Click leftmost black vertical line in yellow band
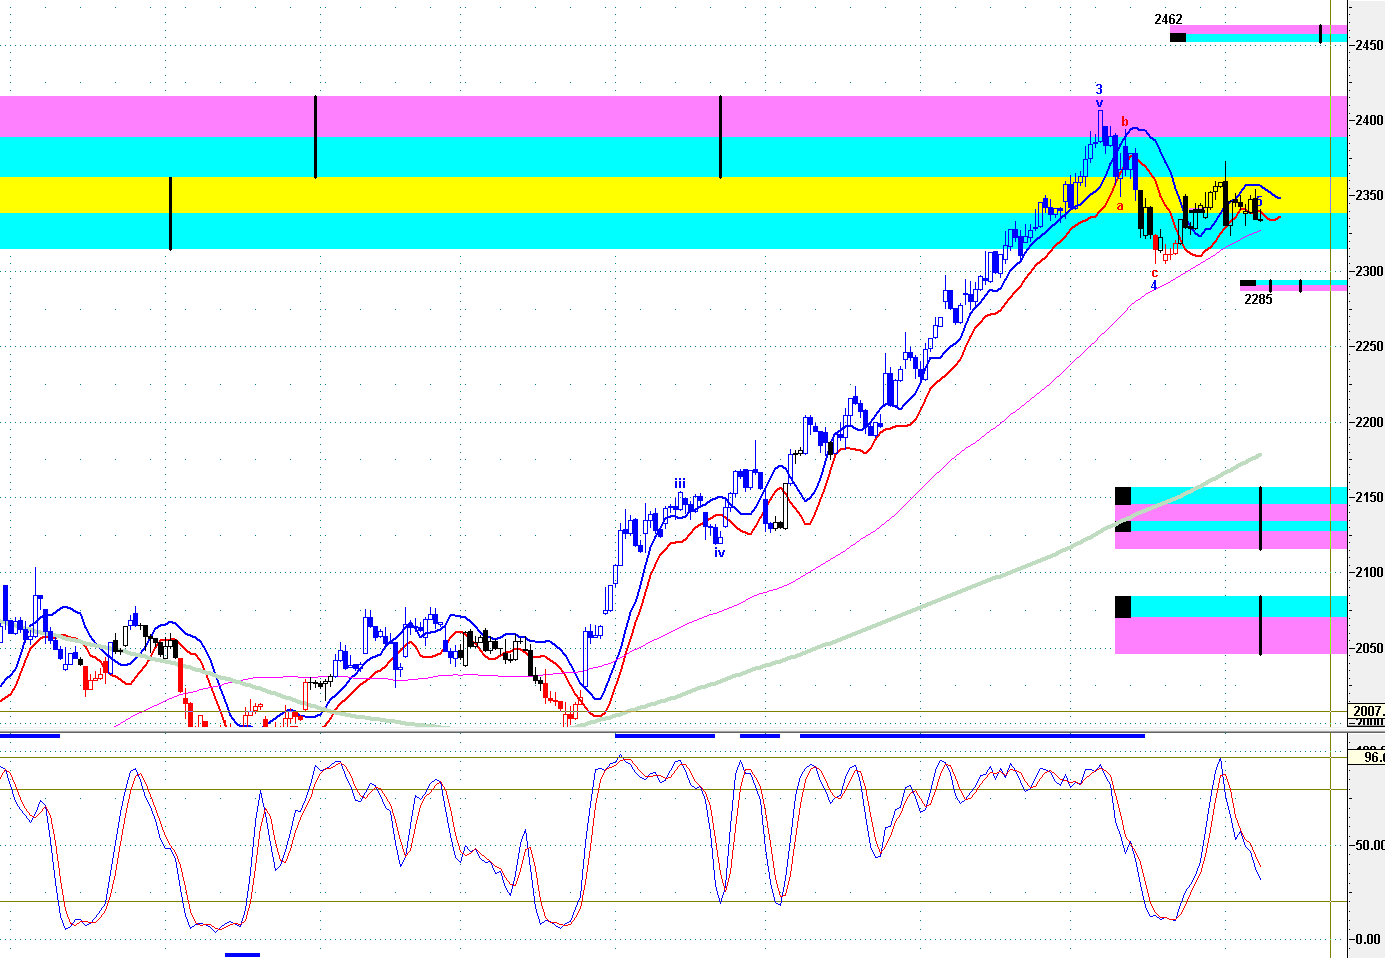The width and height of the screenshot is (1385, 958). 171,213
